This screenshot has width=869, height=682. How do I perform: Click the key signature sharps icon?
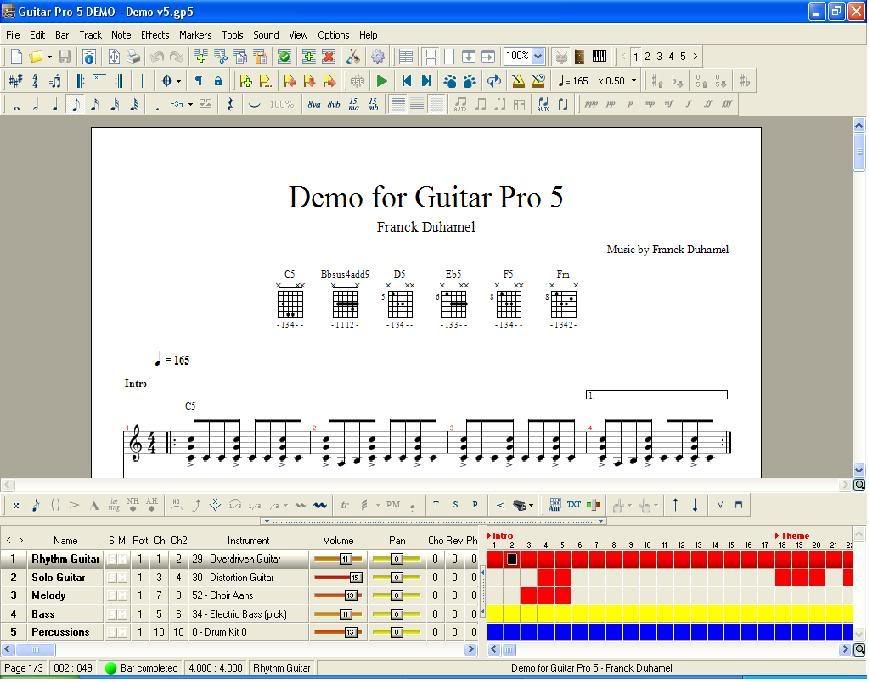pos(15,81)
